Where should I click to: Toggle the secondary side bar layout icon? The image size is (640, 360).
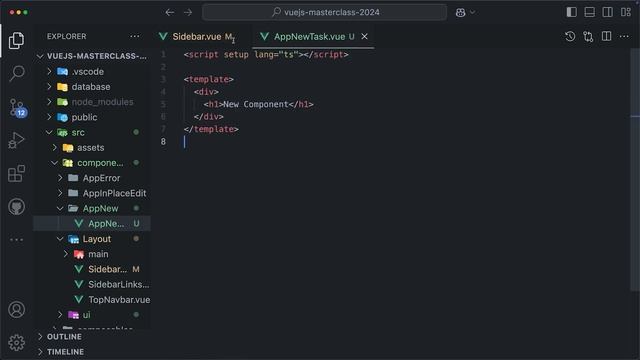(x=607, y=12)
